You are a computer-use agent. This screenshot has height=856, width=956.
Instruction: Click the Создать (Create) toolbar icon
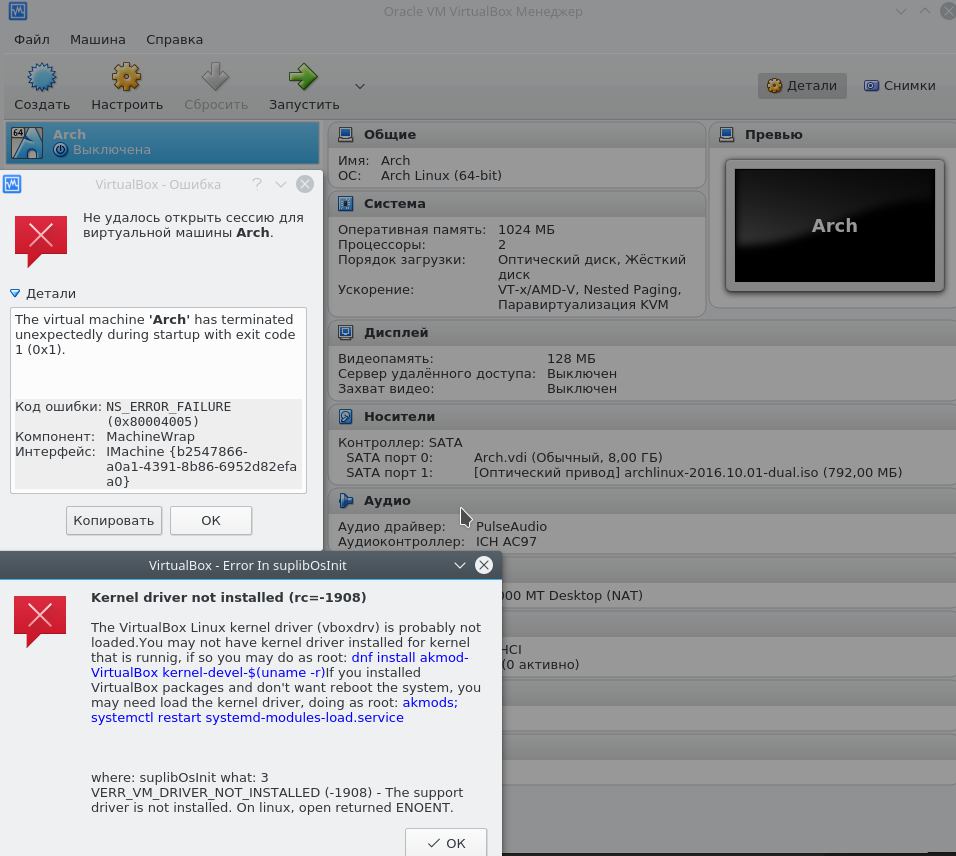41,77
